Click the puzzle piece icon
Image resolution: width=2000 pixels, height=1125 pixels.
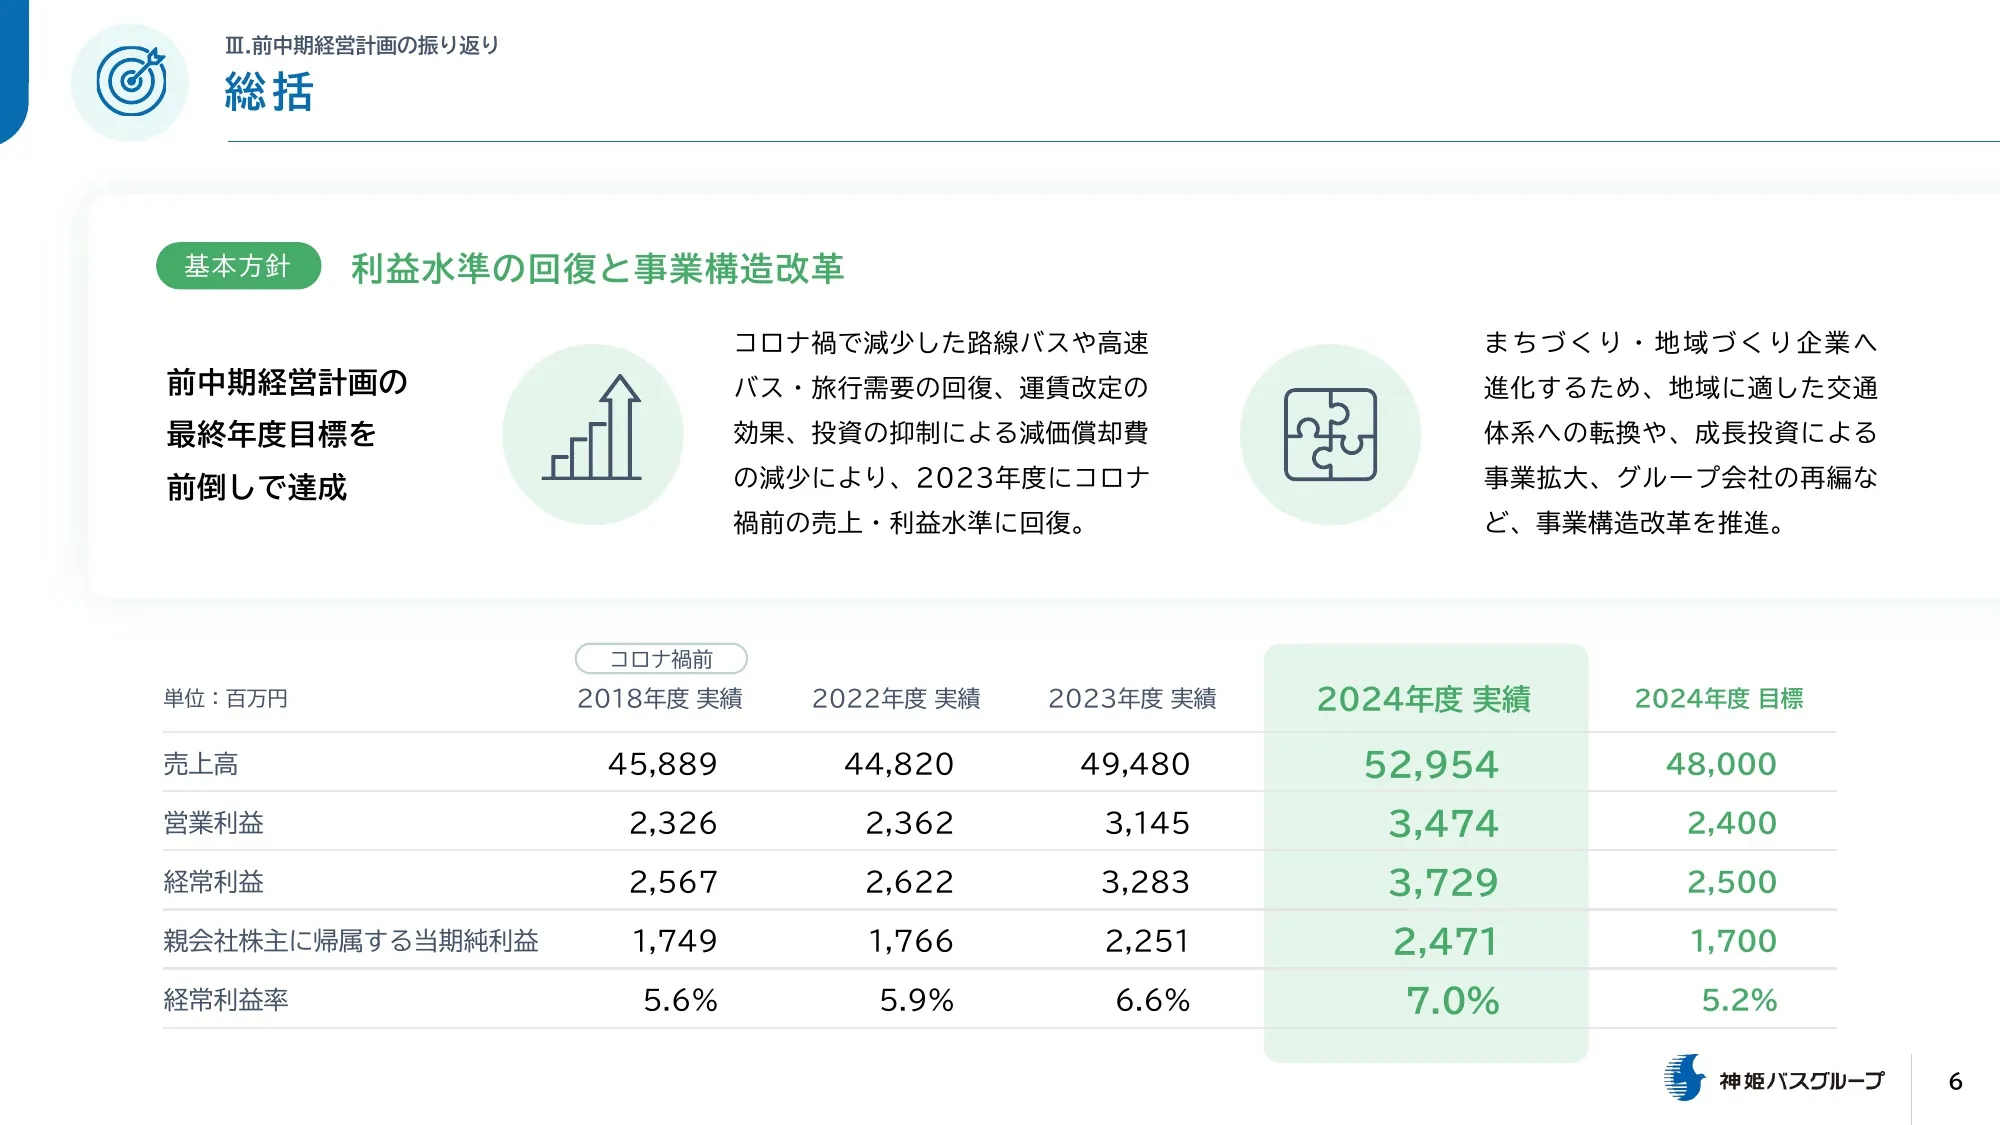1330,434
